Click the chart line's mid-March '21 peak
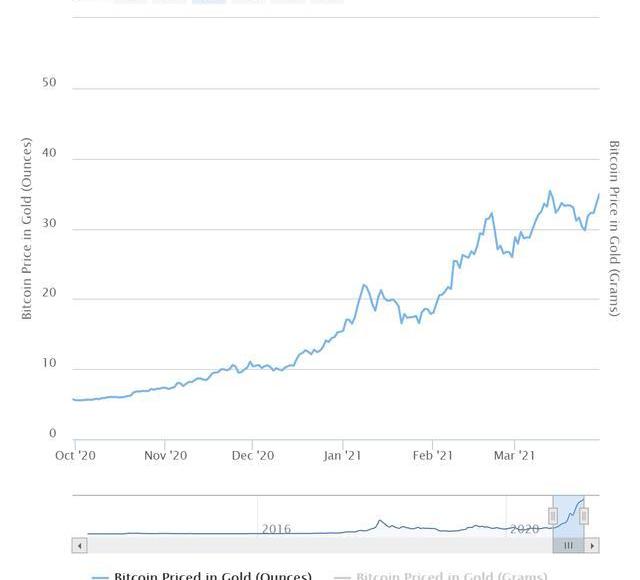This screenshot has height=580, width=640. pyautogui.click(x=550, y=191)
